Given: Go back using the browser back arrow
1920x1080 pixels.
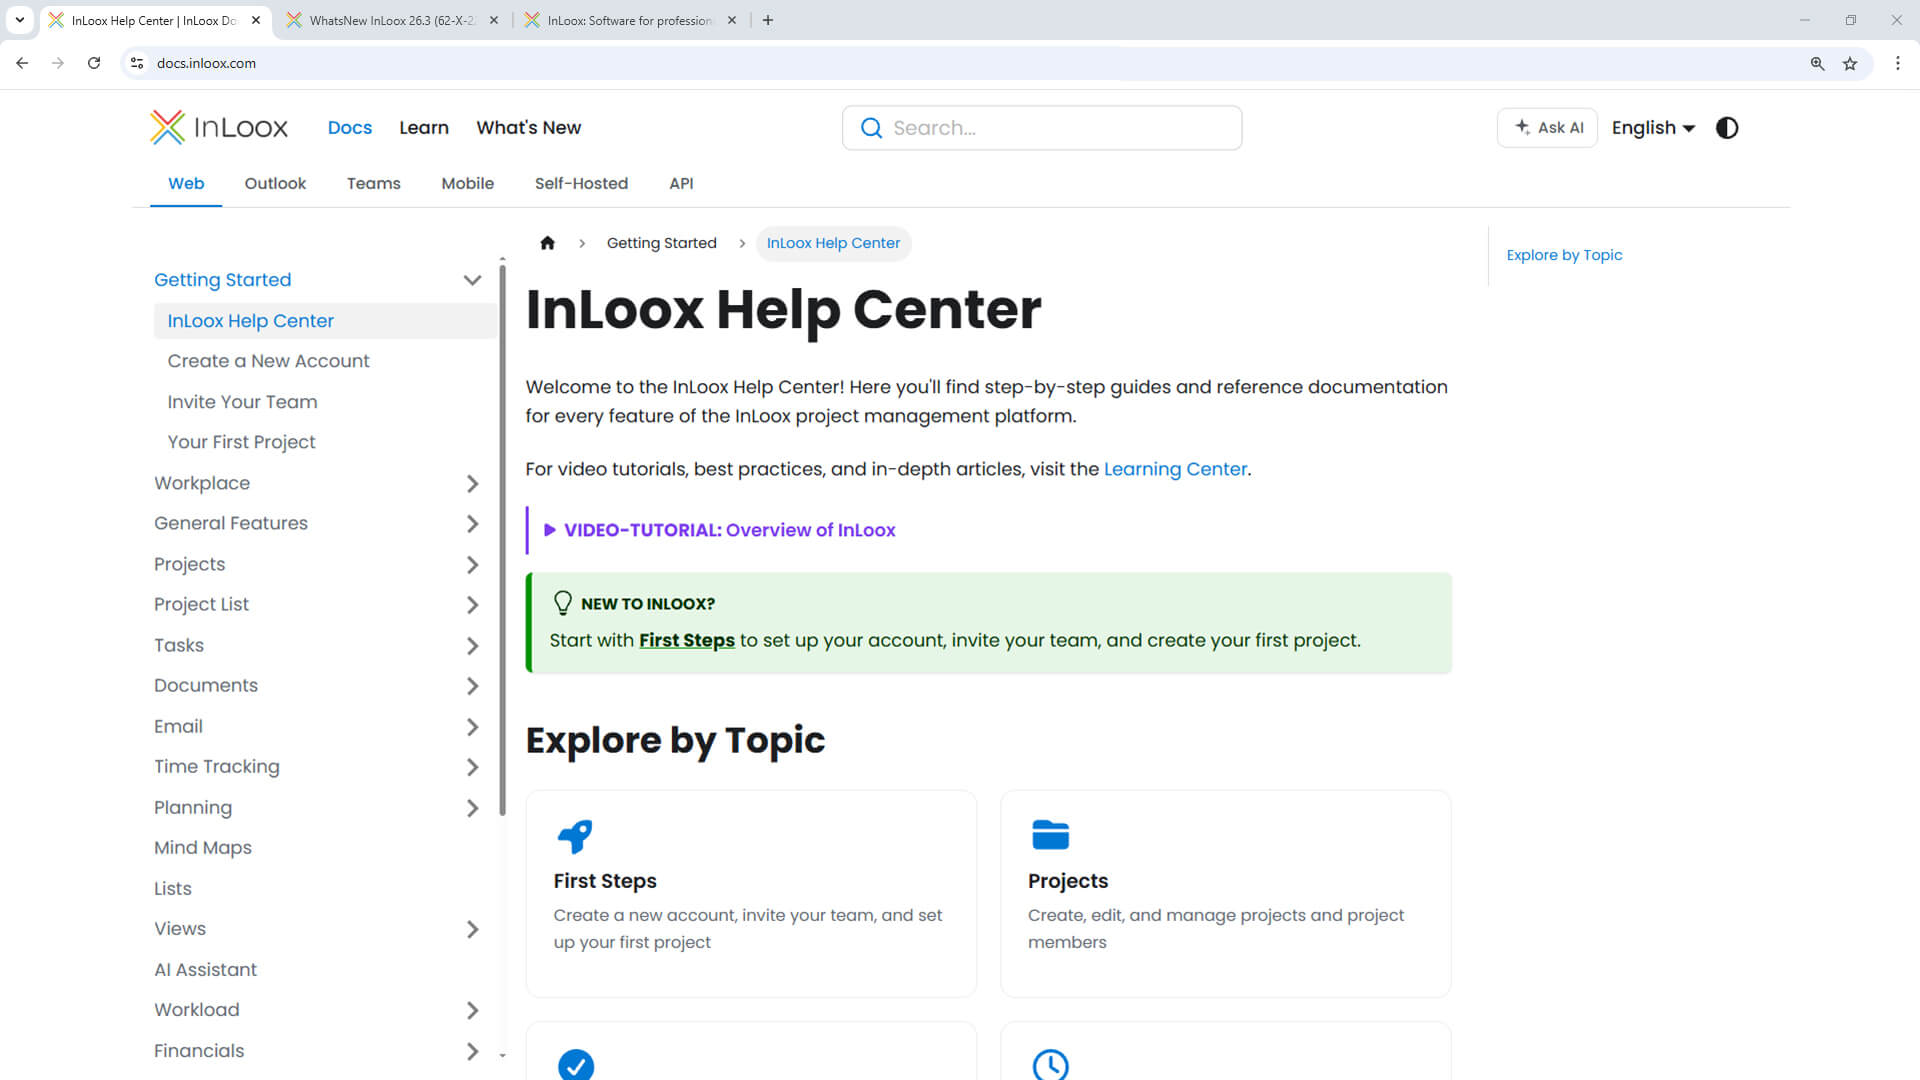Looking at the screenshot, I should point(22,63).
